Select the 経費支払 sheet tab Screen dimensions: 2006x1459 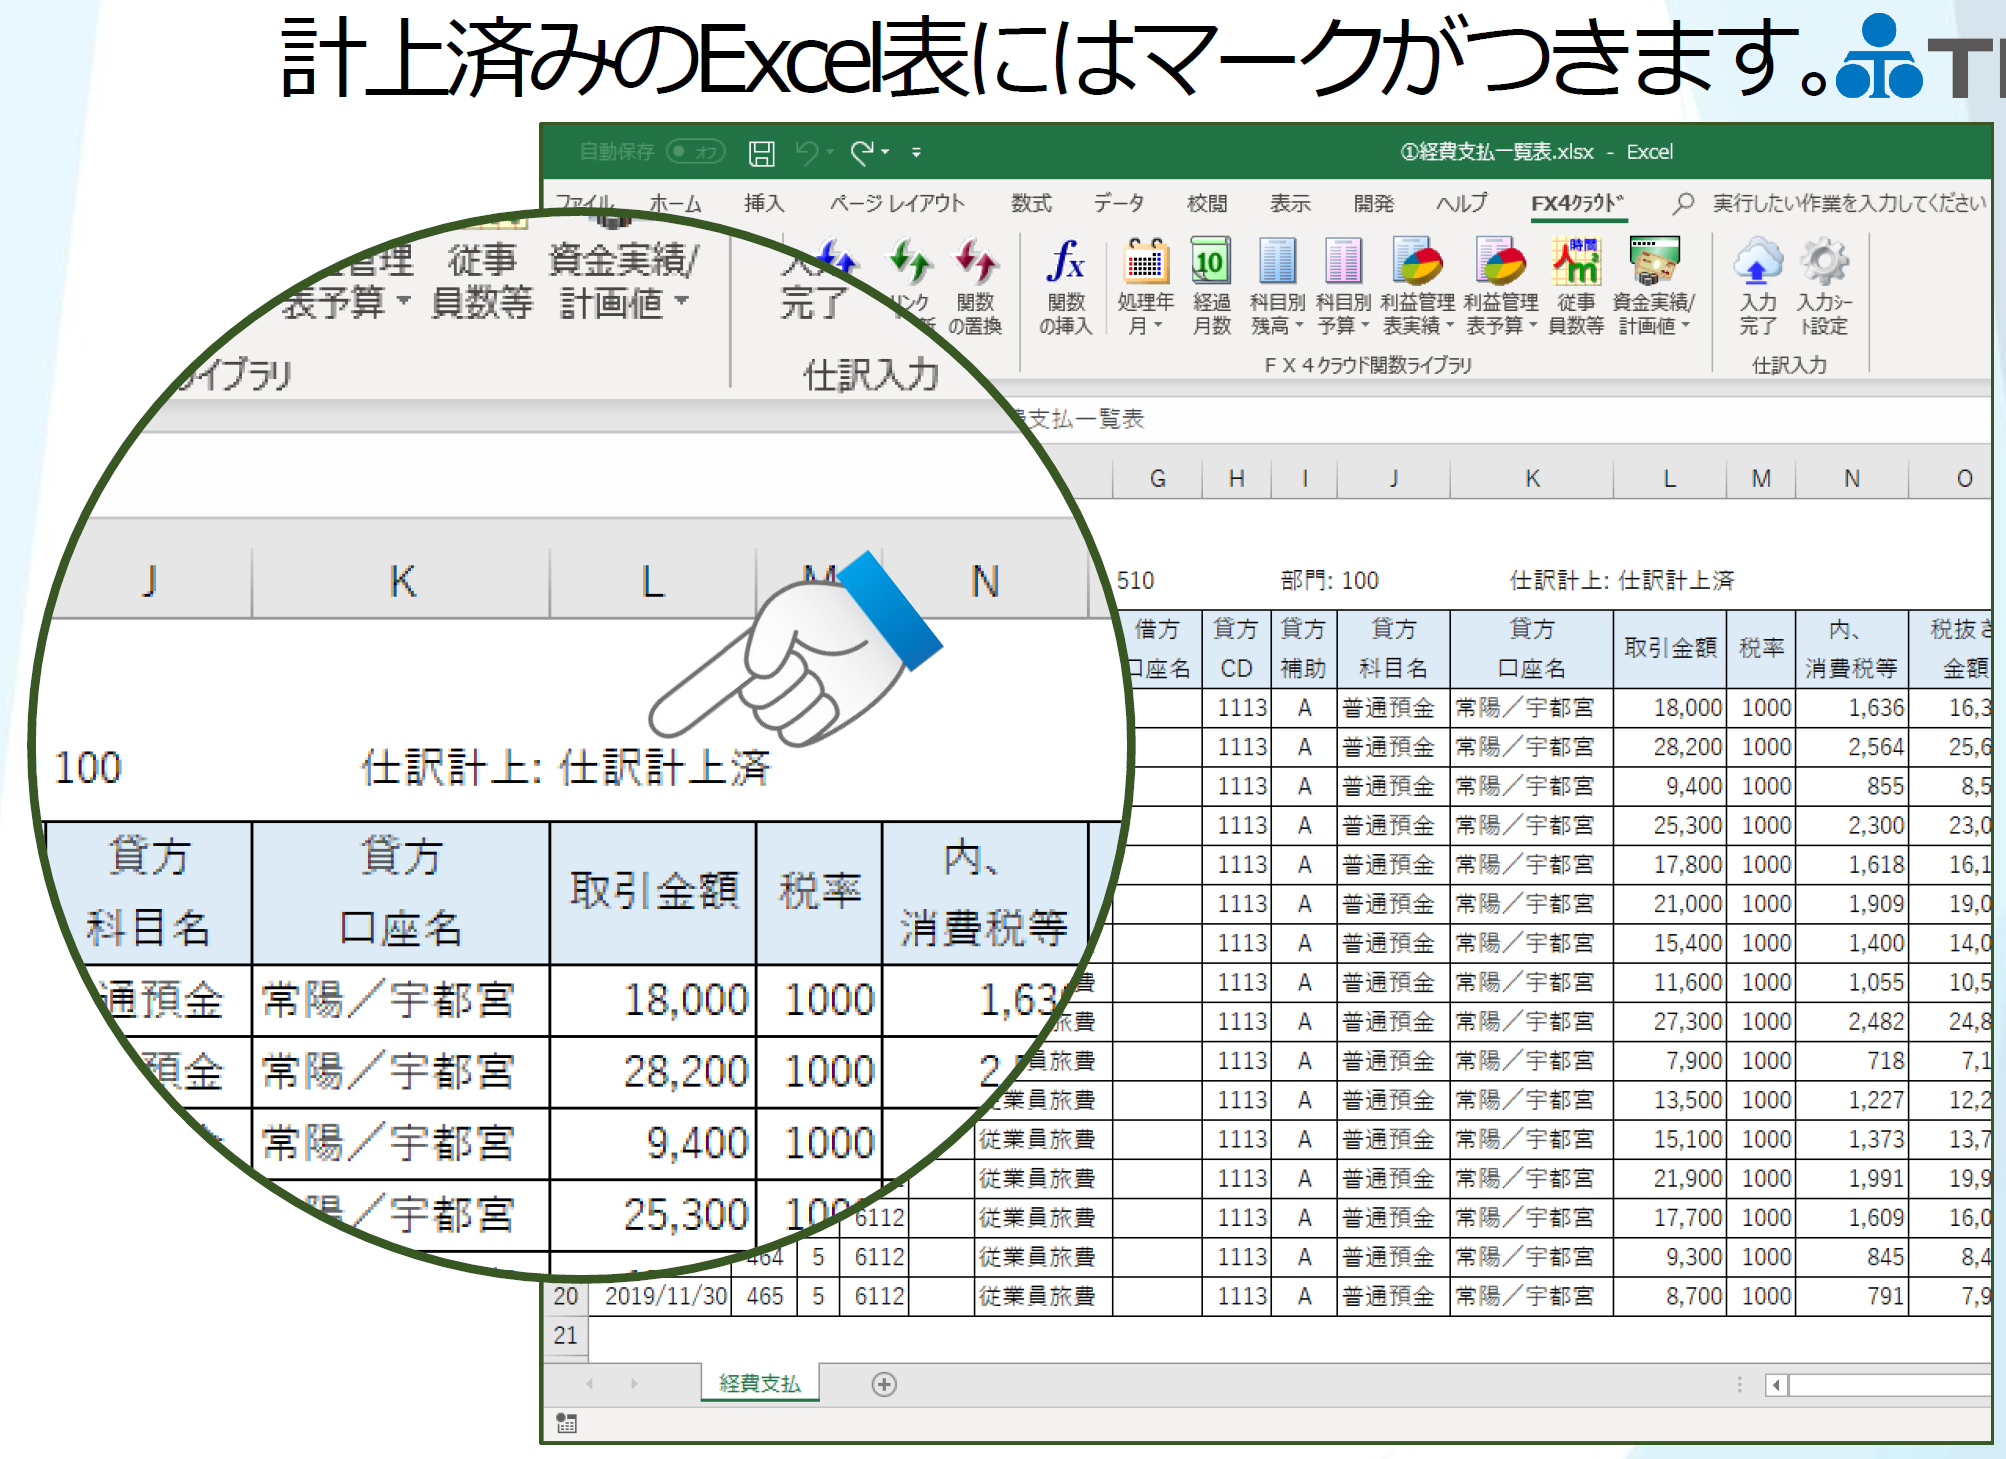761,1385
